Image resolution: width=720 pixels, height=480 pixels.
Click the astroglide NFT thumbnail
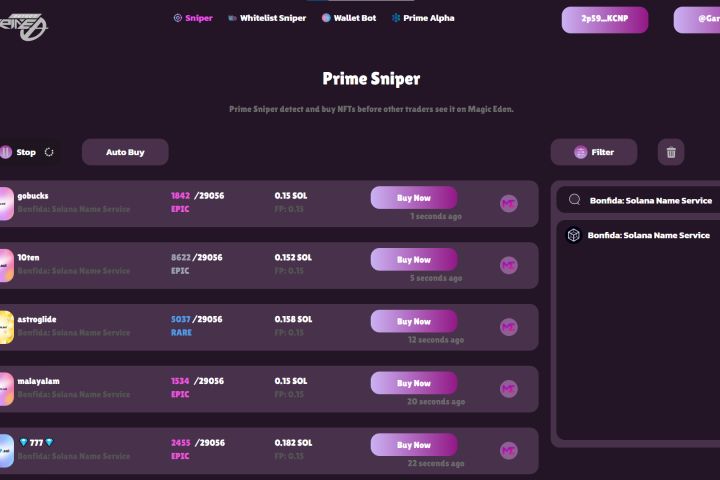pos(6,327)
